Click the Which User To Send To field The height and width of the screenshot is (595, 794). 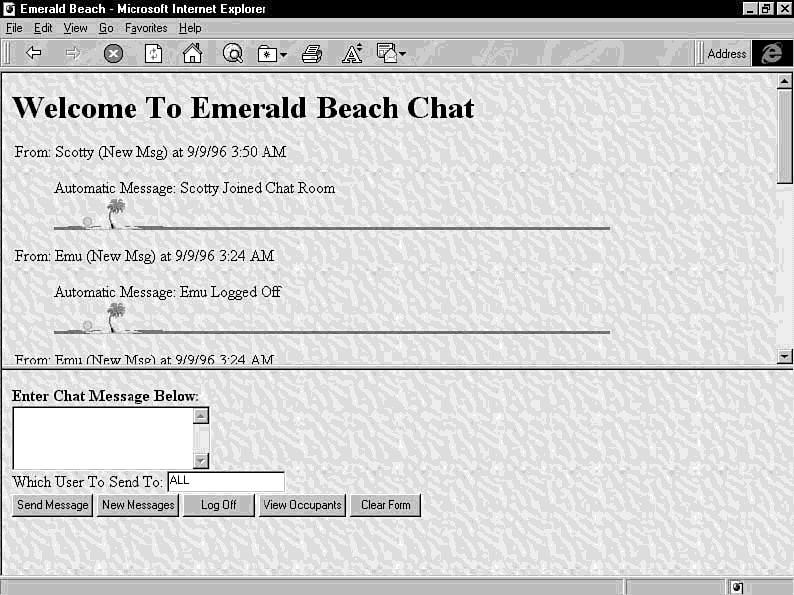point(225,482)
